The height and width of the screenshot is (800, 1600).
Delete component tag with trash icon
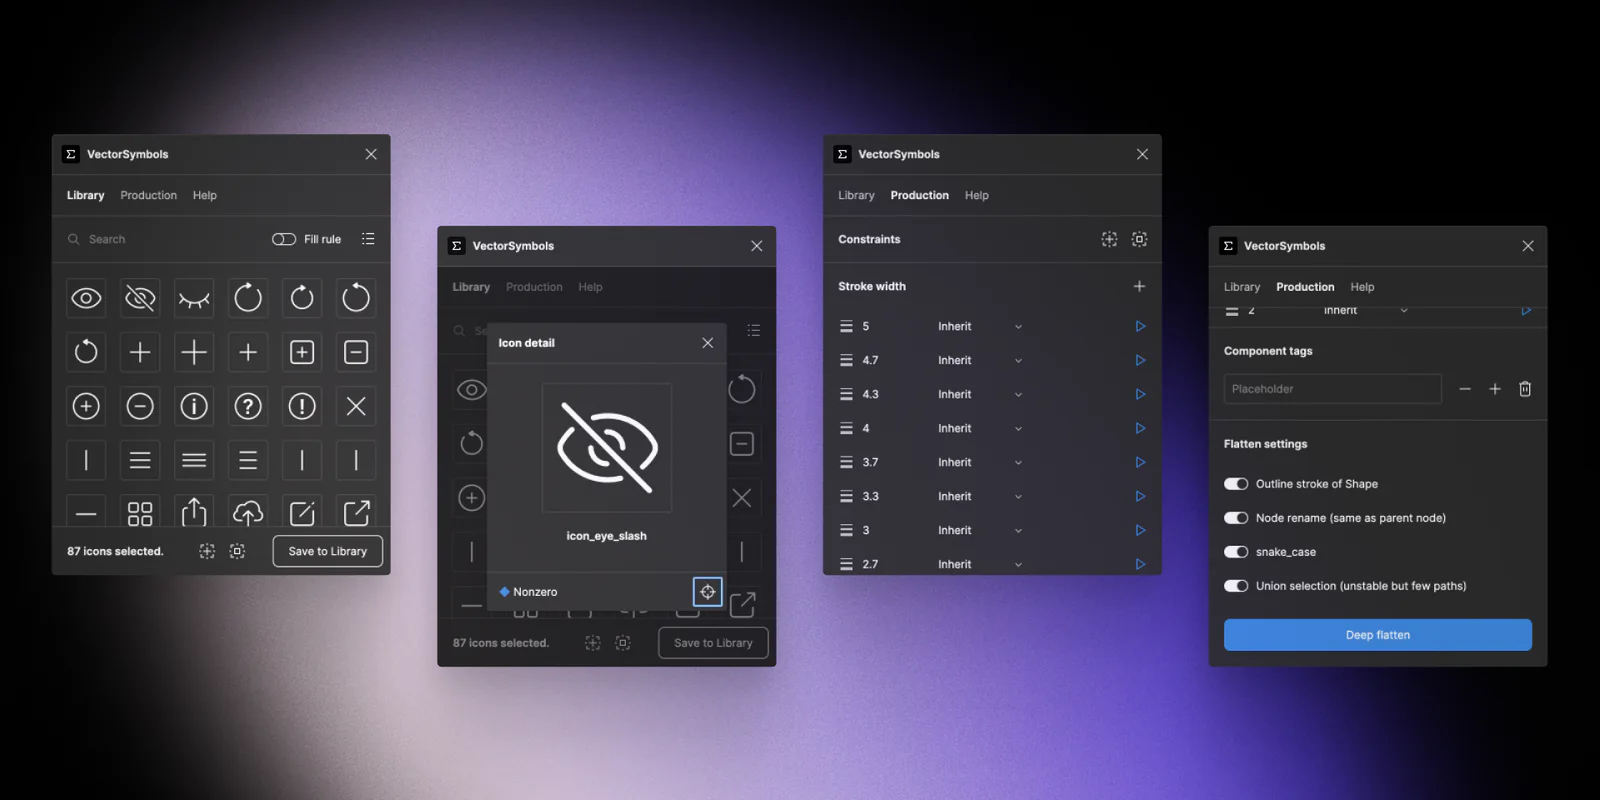point(1525,389)
